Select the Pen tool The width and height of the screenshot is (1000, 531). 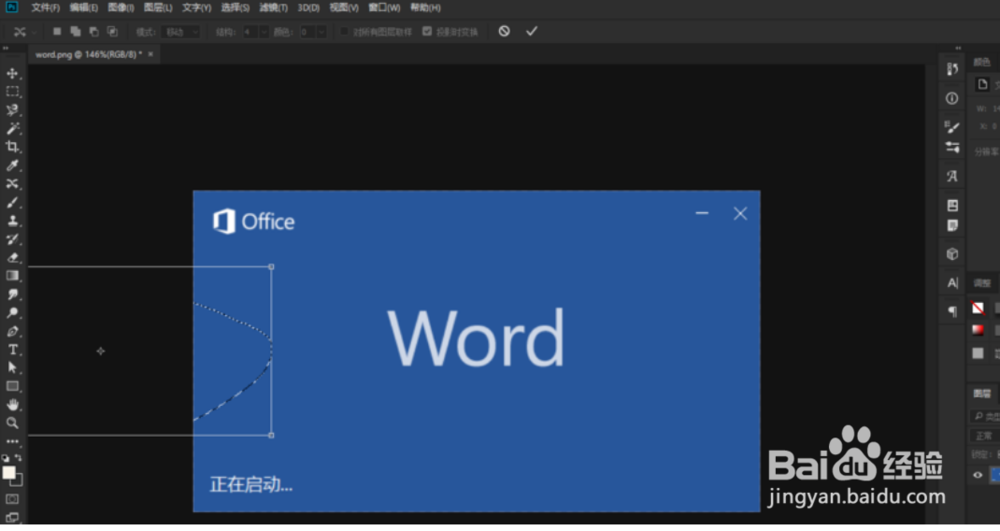tap(12, 331)
